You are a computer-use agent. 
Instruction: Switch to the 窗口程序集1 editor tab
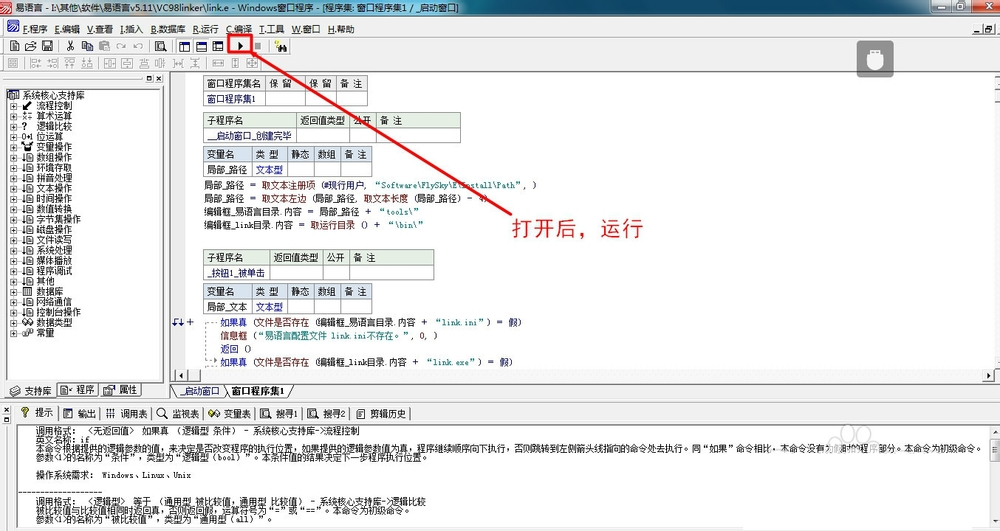258,391
